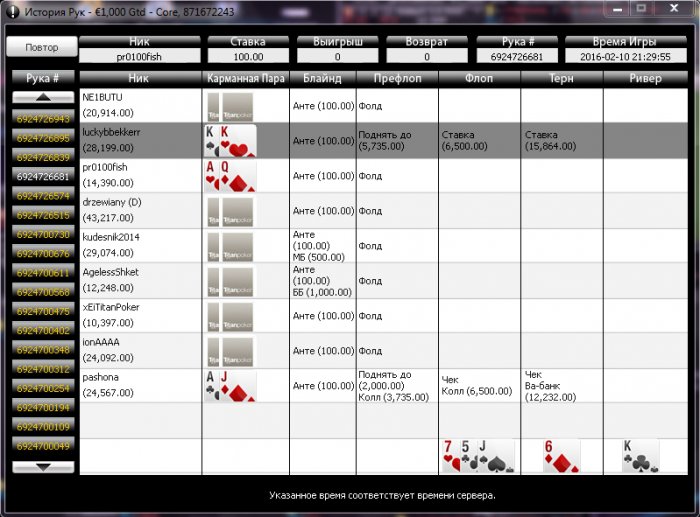Viewport: 700px width, 517px height.
Task: Click the Возврат value 0 field
Action: click(427, 57)
